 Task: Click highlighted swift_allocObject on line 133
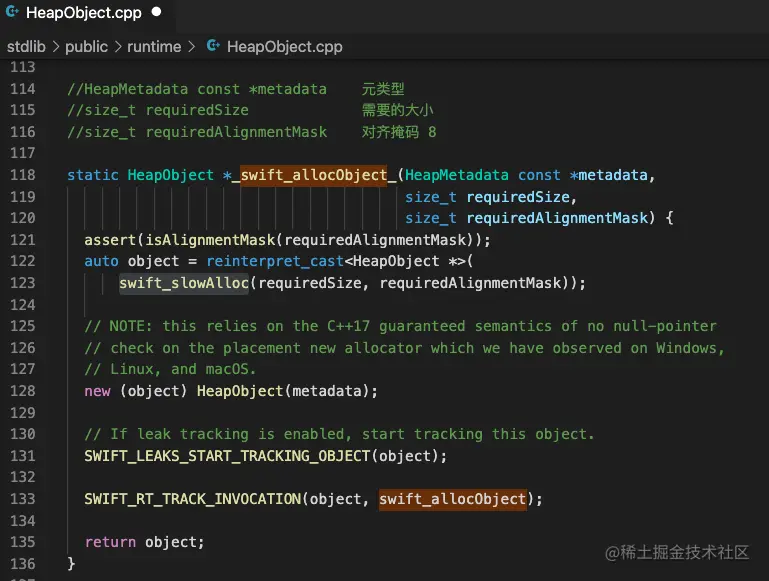453,499
